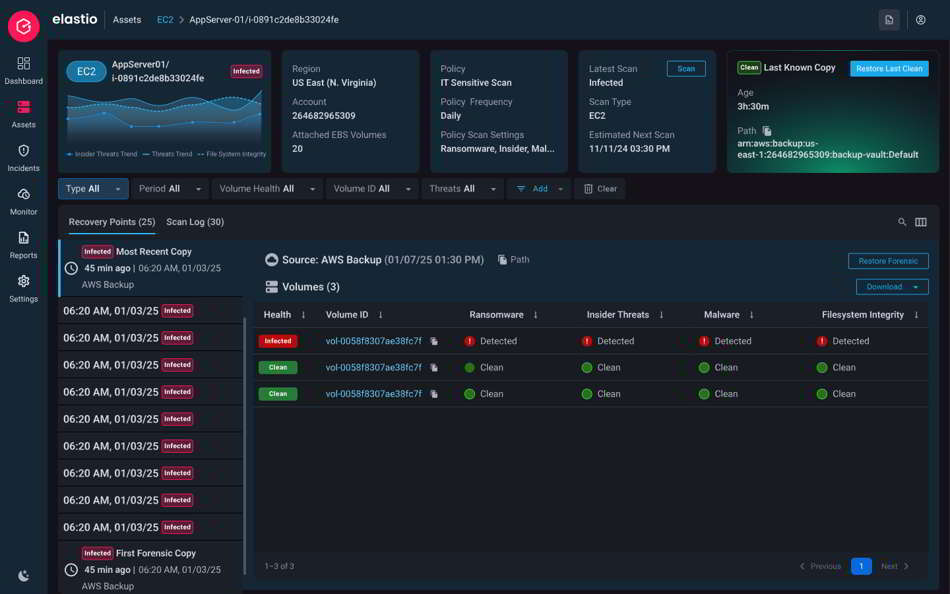
Task: Click '1-3 of 3' pagination text
Action: (x=279, y=566)
